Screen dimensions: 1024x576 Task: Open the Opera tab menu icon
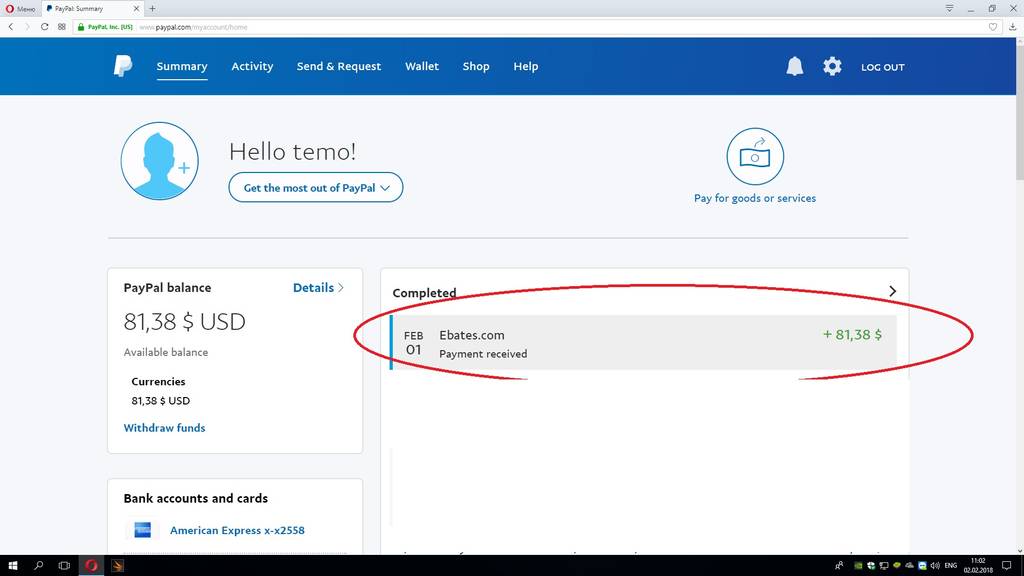[x=950, y=8]
